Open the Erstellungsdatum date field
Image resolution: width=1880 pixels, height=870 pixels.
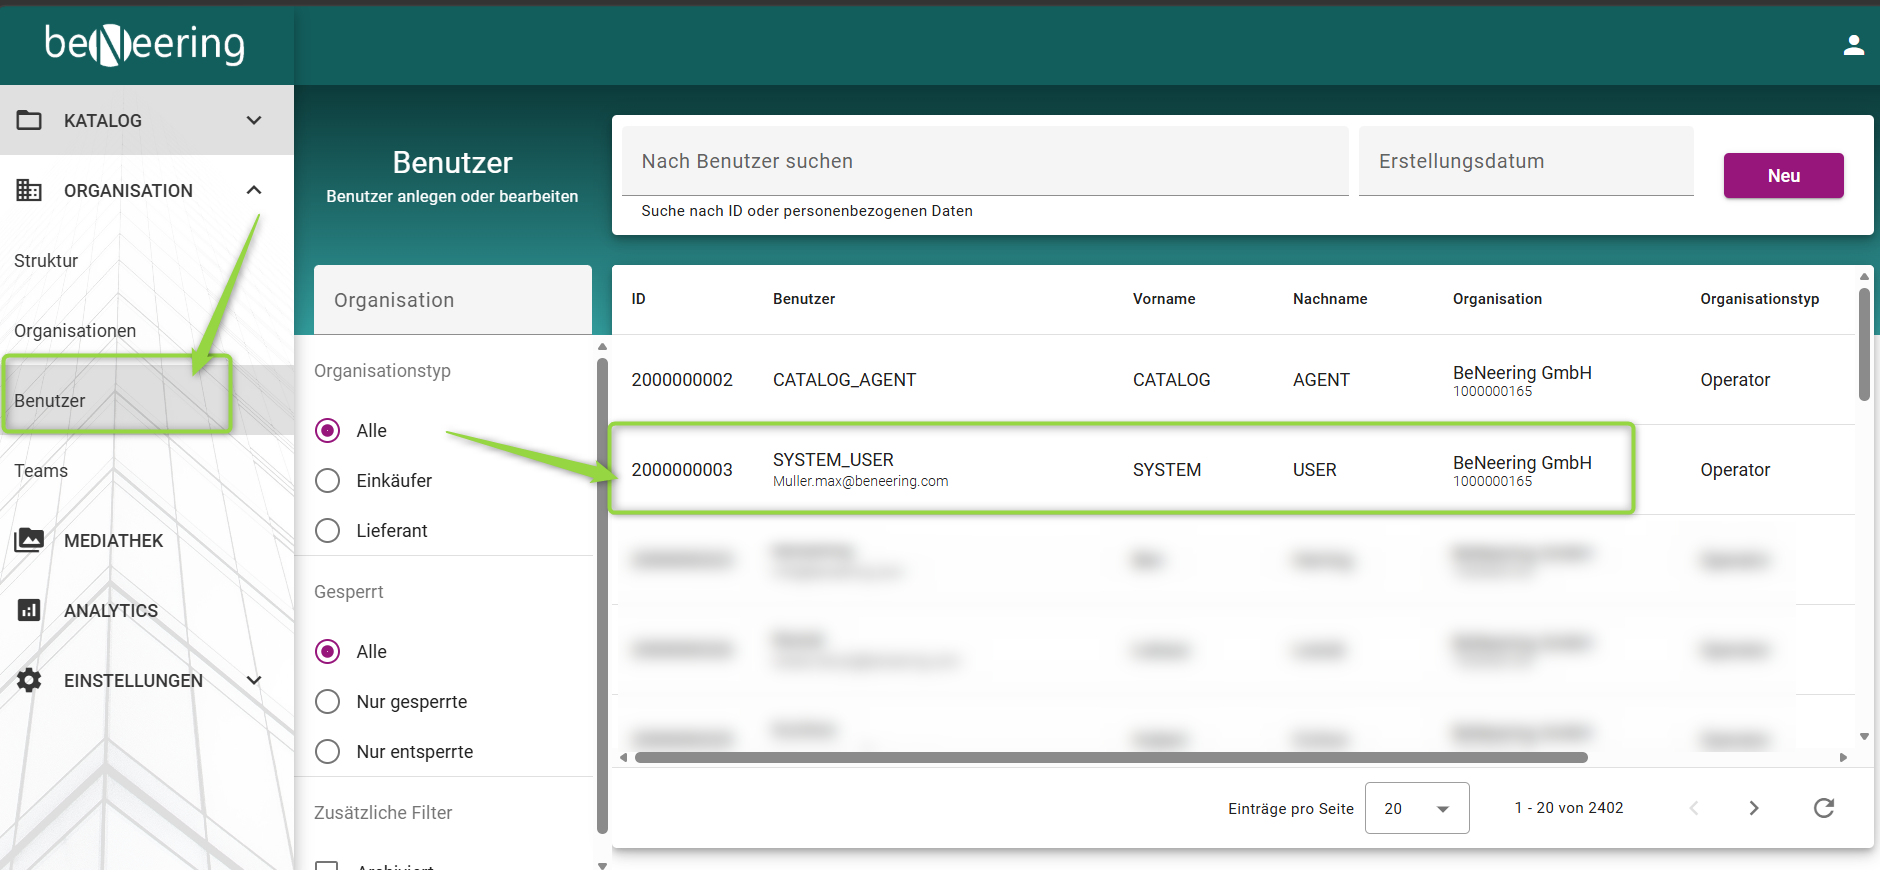(x=1526, y=161)
